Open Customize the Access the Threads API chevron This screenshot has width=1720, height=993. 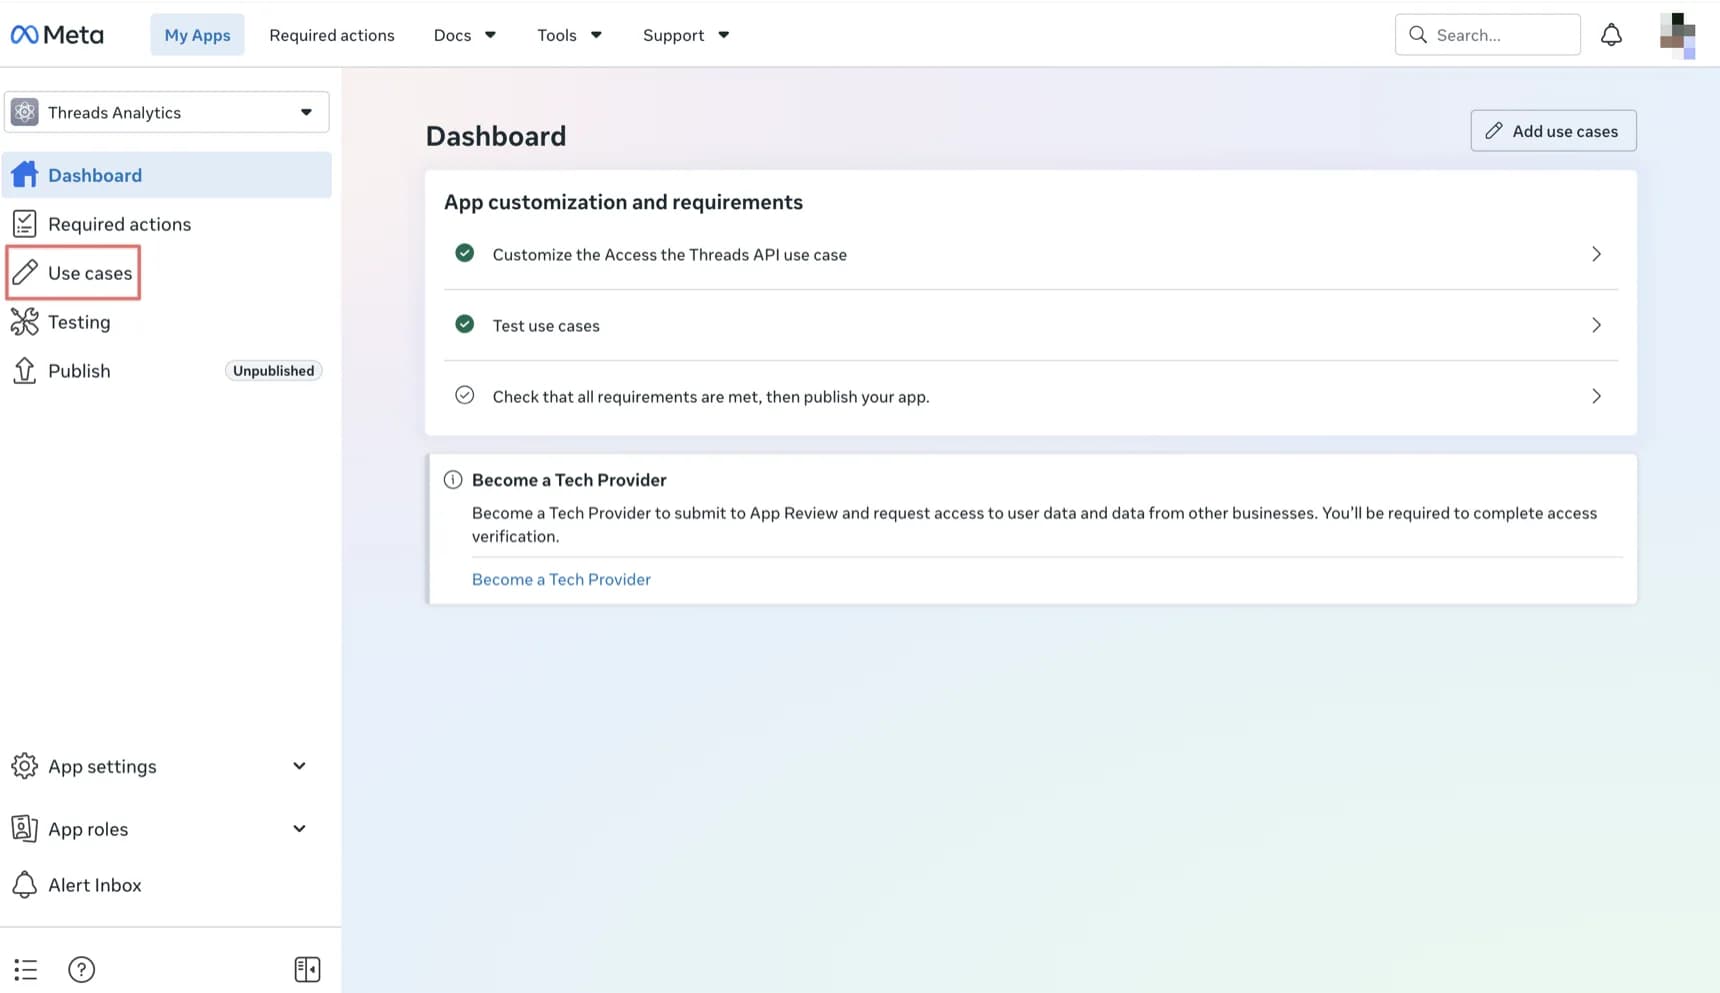tap(1596, 254)
